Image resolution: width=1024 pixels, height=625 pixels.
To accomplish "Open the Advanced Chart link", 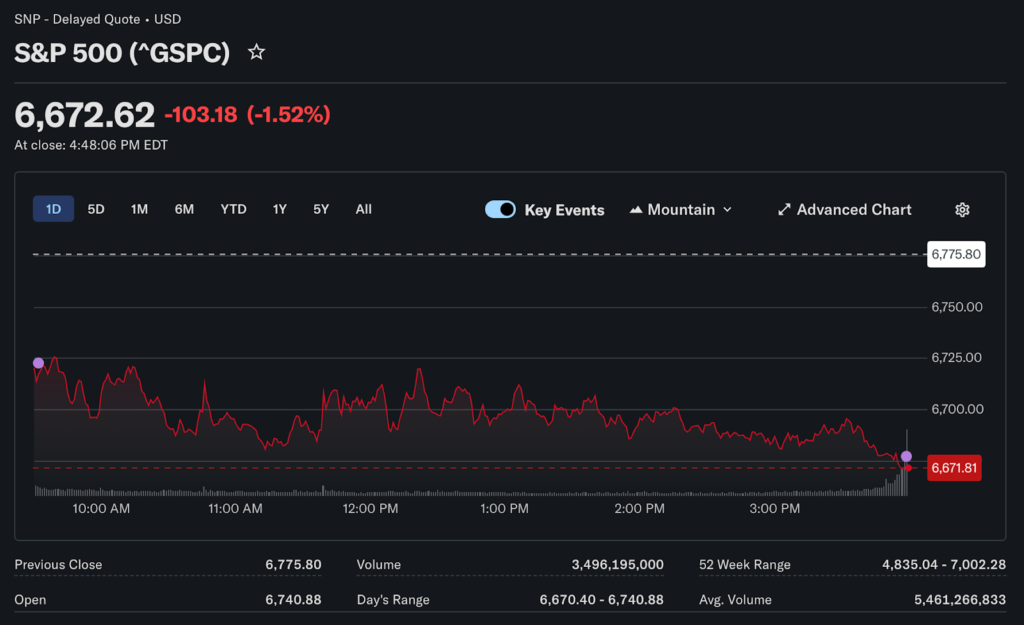I will pyautogui.click(x=853, y=210).
